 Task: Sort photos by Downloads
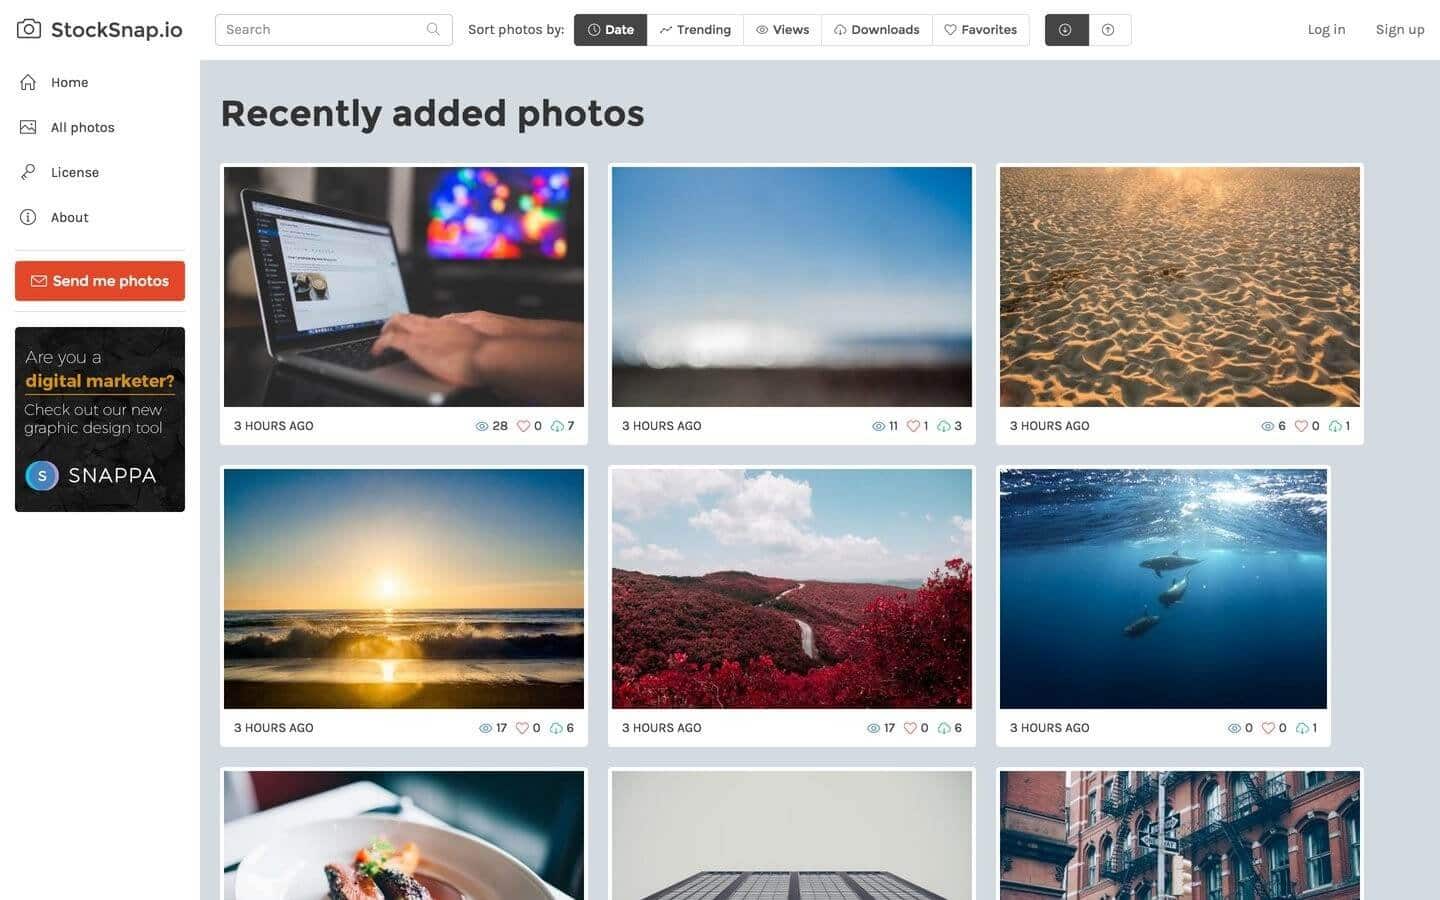(876, 30)
